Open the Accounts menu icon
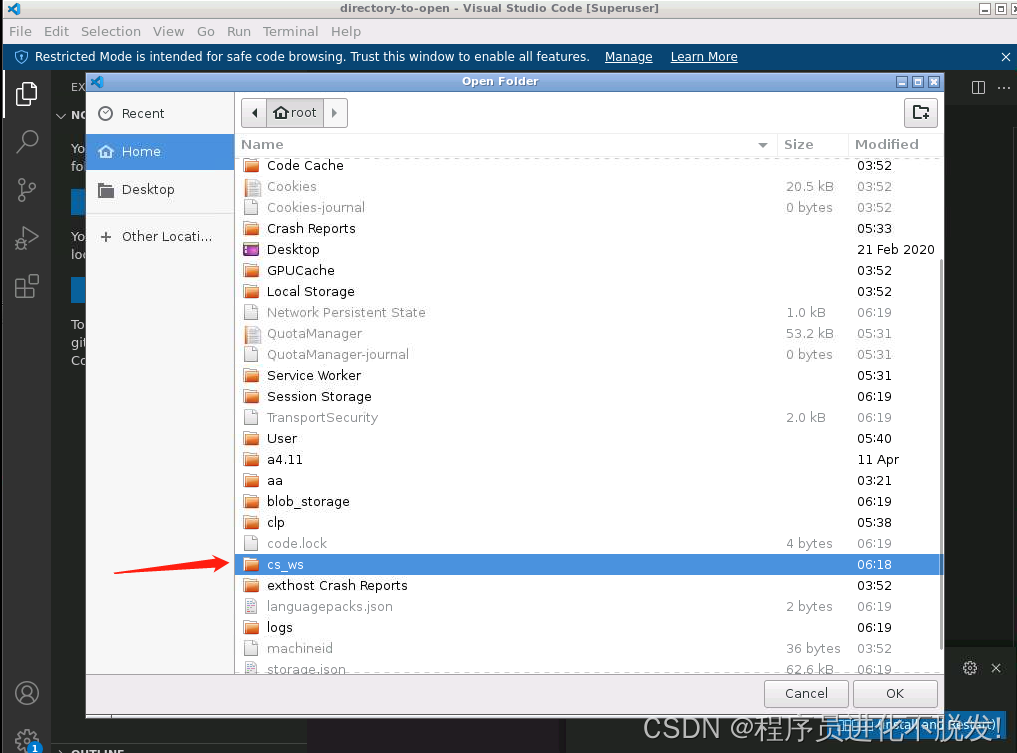Image resolution: width=1017 pixels, height=753 pixels. click(x=27, y=693)
